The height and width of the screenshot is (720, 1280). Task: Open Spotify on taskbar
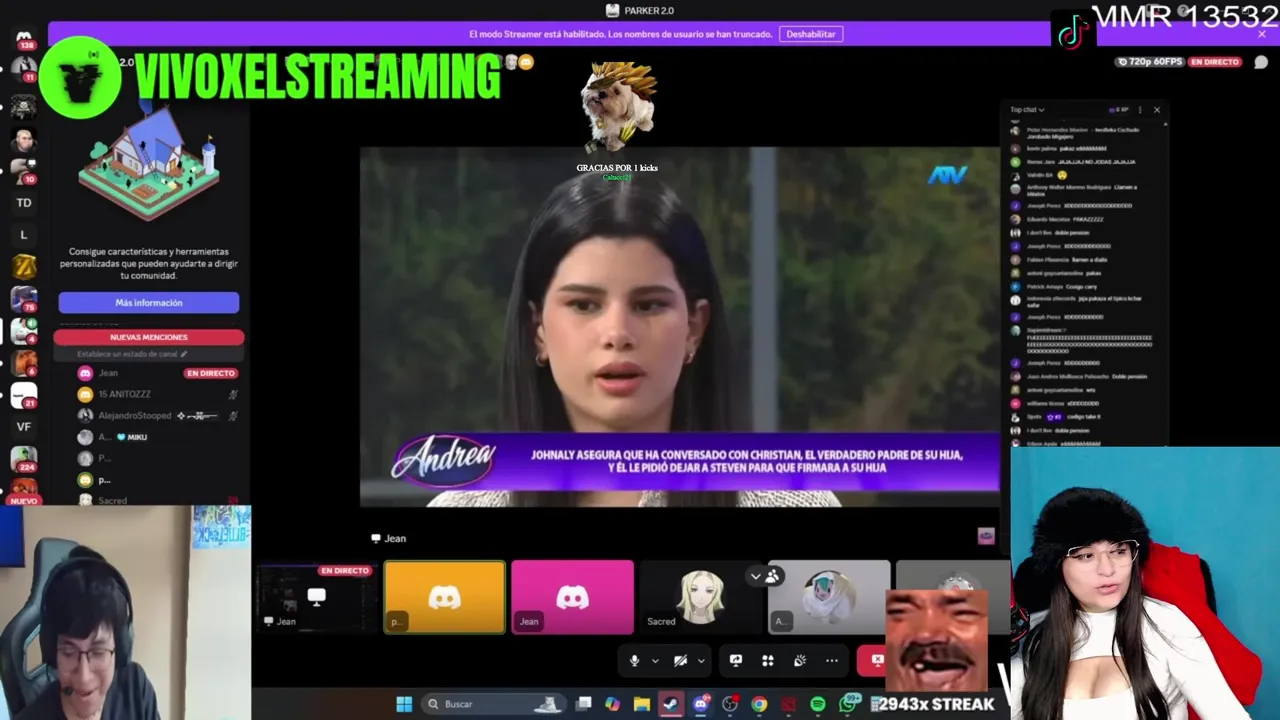(x=818, y=704)
